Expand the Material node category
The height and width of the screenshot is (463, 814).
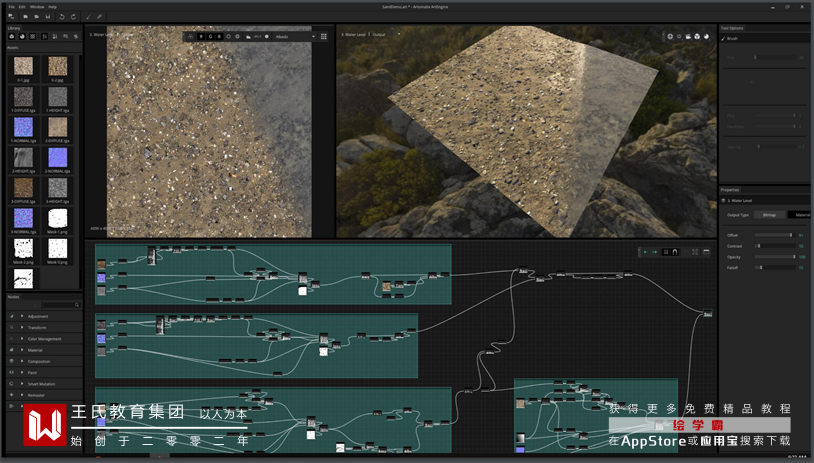(x=22, y=350)
